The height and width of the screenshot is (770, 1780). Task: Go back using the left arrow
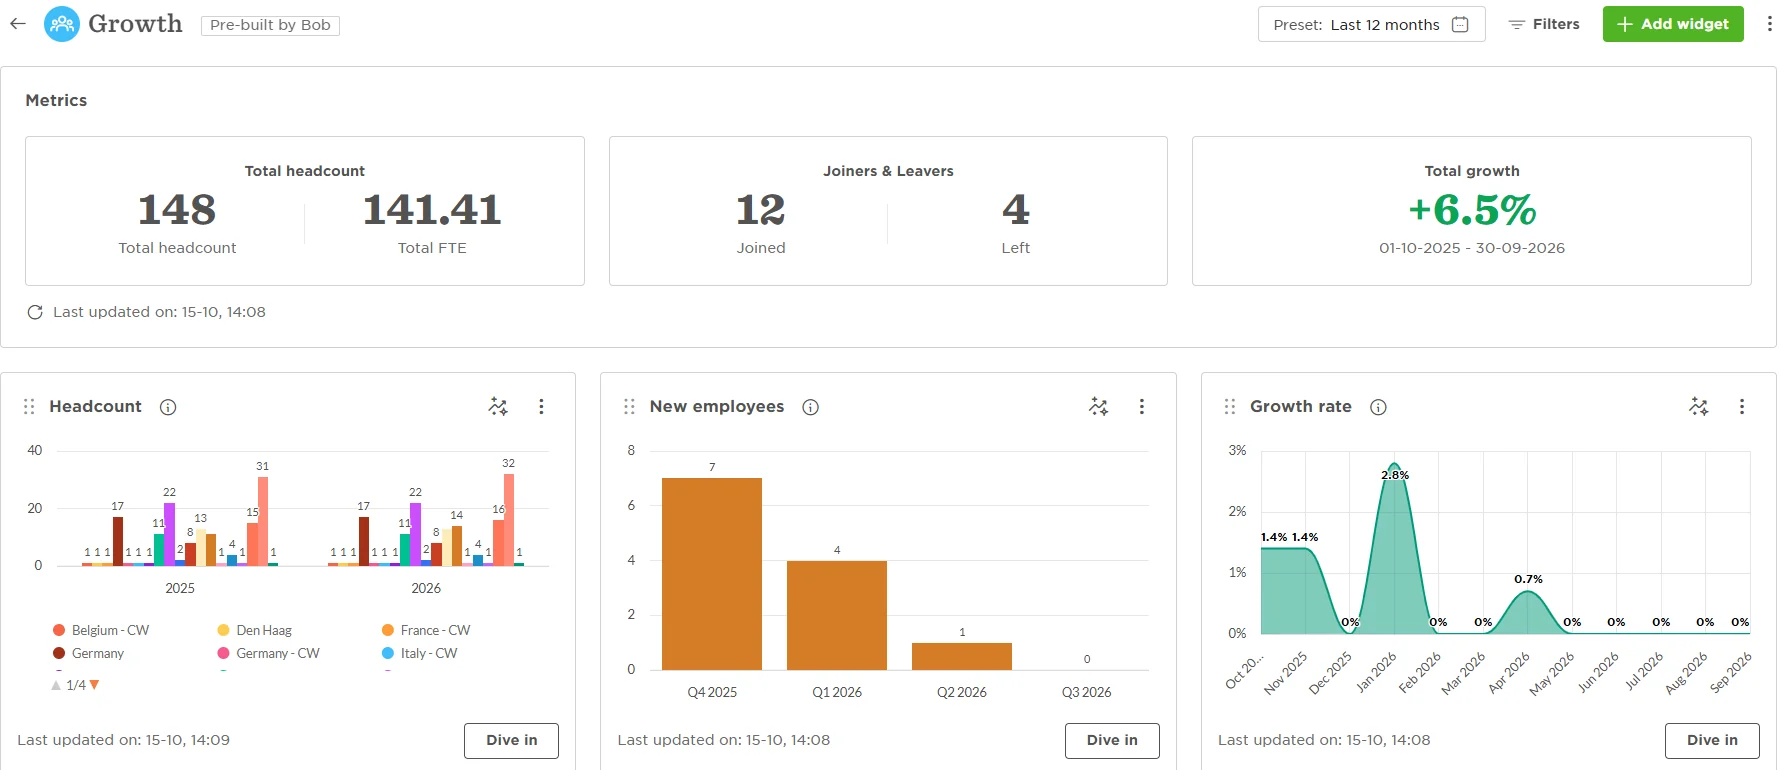click(18, 24)
